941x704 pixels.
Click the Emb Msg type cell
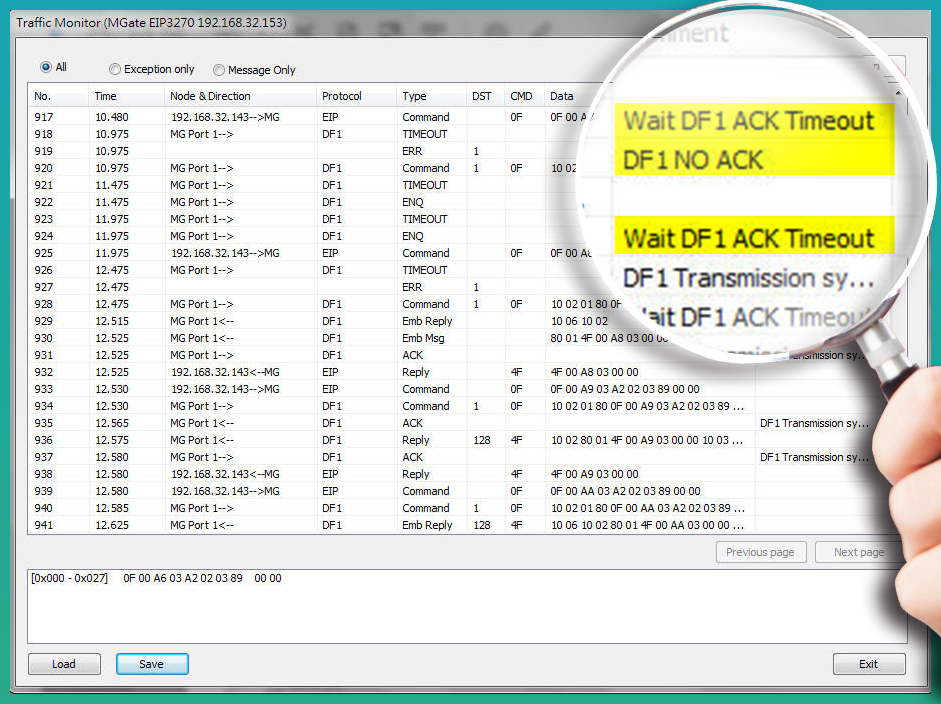pyautogui.click(x=423, y=338)
